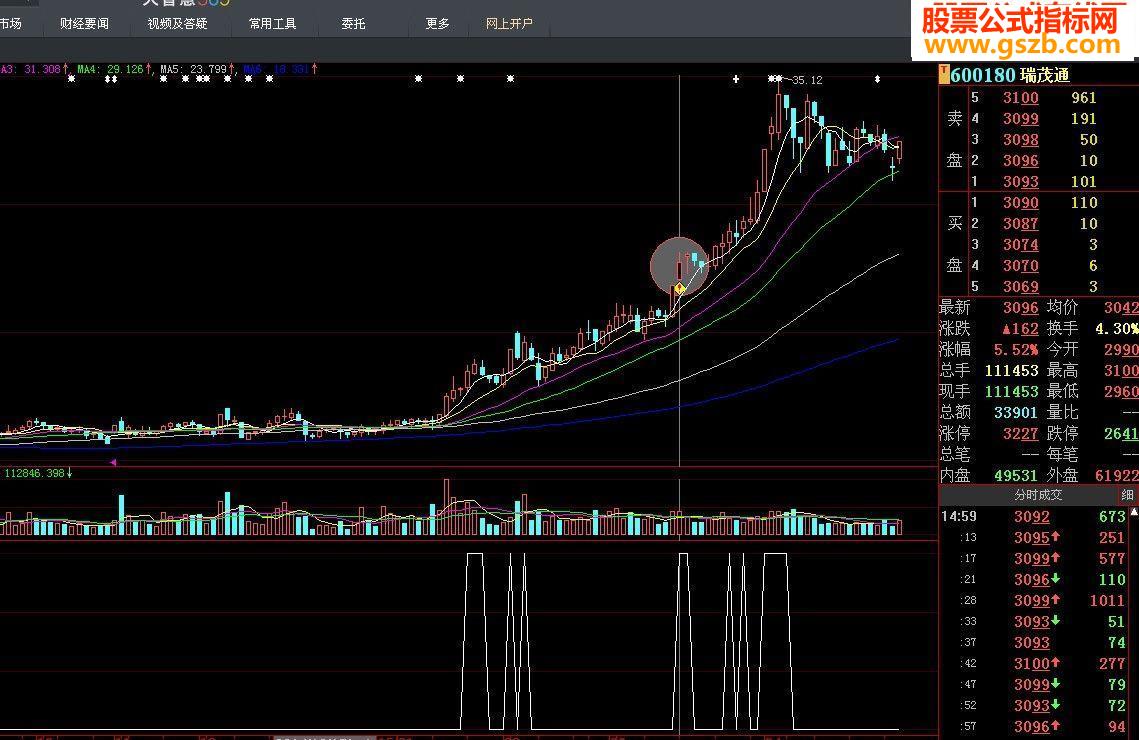The width and height of the screenshot is (1139, 740).
Task: Click sell level 4 volume 191
Action: (x=1083, y=118)
